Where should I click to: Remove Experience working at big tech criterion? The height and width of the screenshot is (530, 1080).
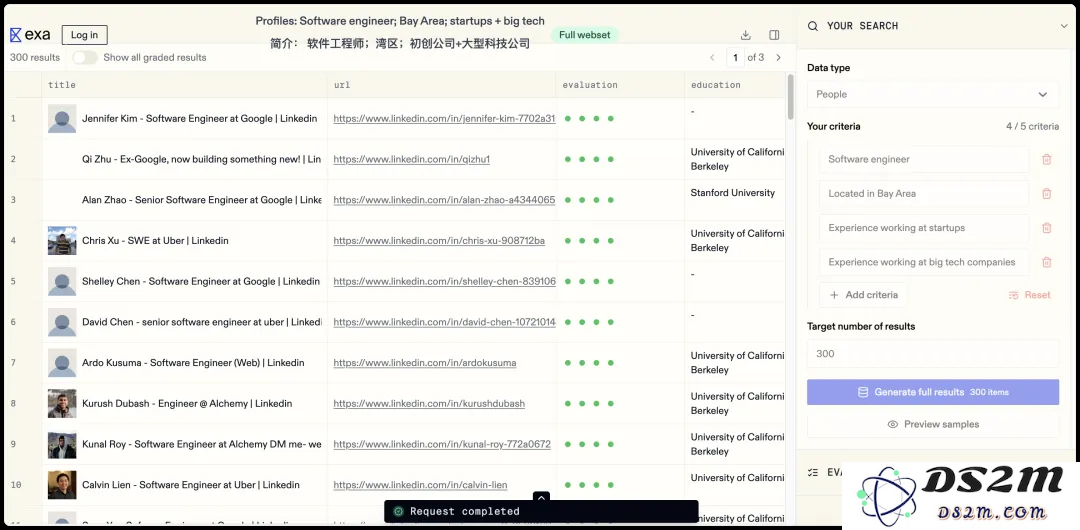[1047, 262]
